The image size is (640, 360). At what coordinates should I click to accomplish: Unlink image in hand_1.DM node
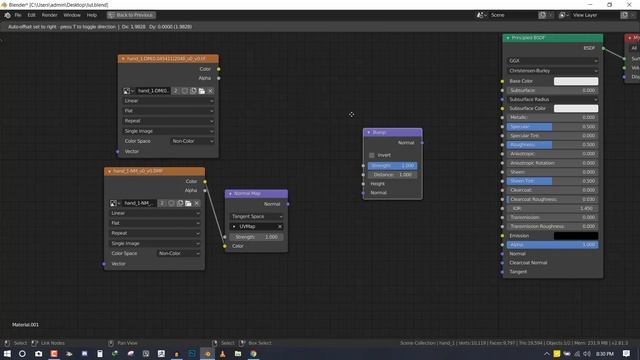tap(210, 91)
